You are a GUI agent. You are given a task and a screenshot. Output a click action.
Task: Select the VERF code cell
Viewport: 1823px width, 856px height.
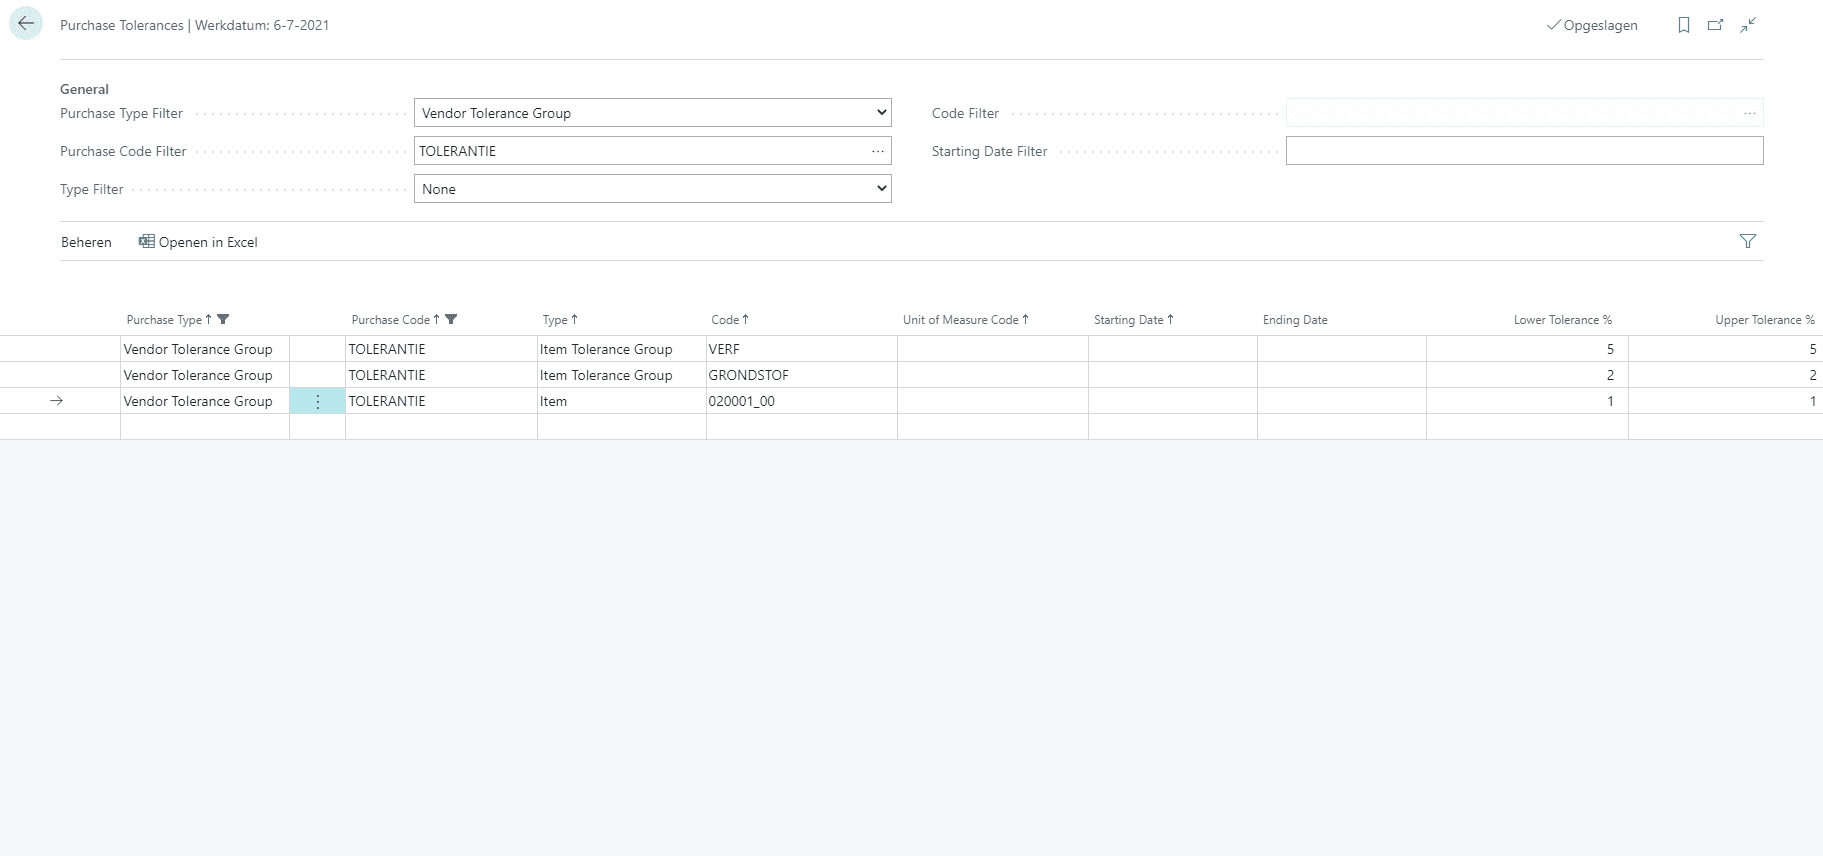pos(800,349)
